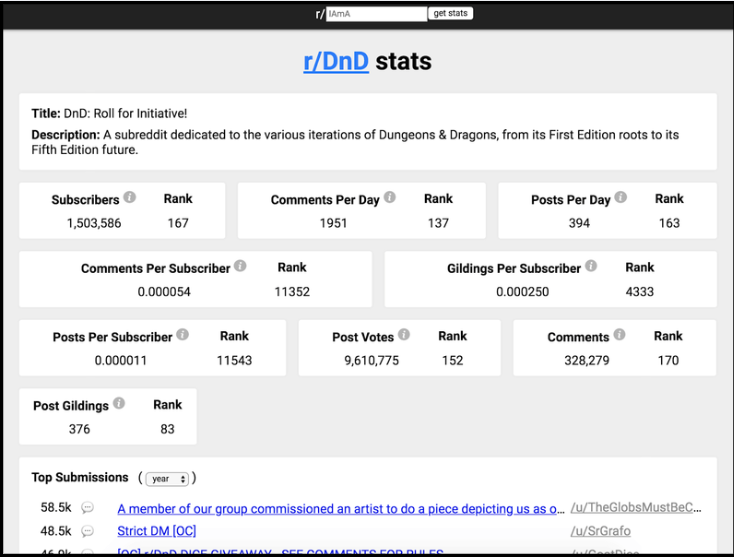Open comments bubble for Strict DM post
Viewport: 734px width, 557px height.
pyautogui.click(x=88, y=531)
